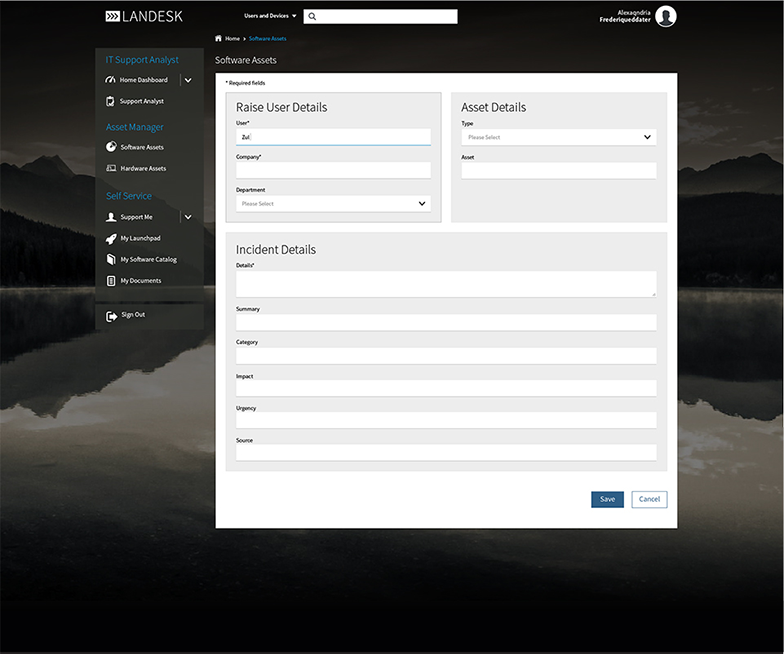
Task: Go to Home in the breadcrumb
Action: (232, 38)
